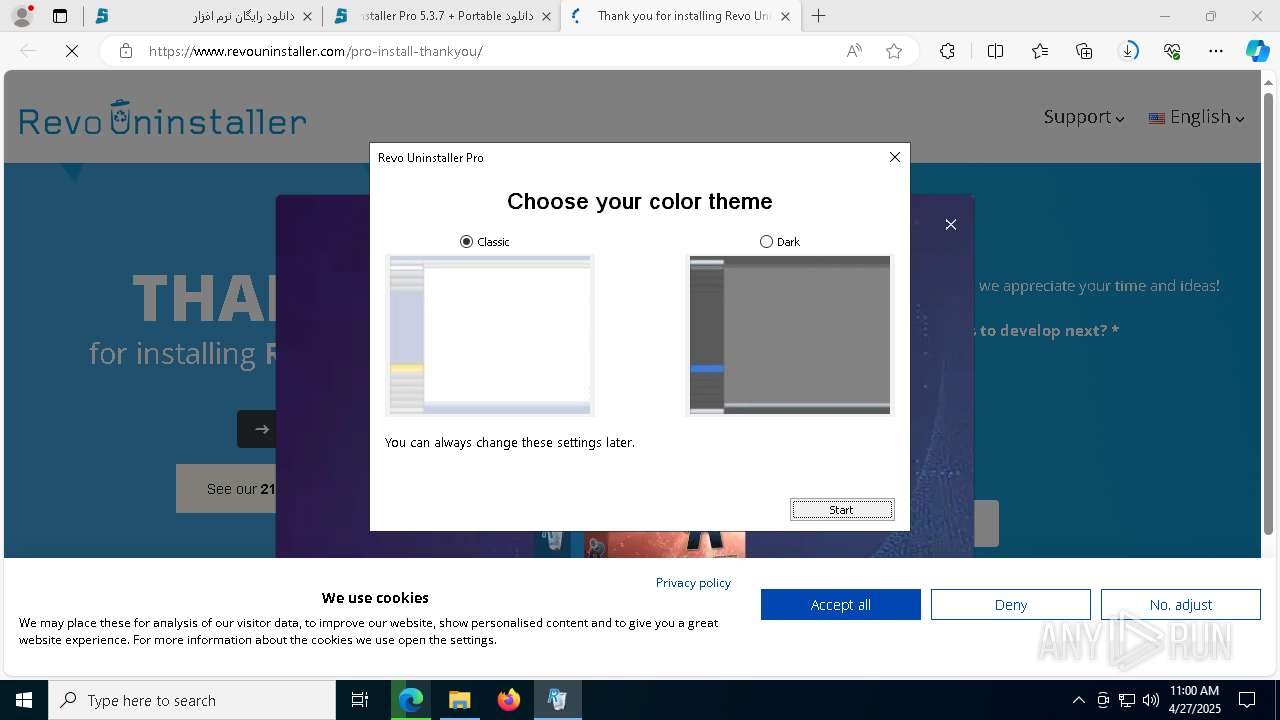Switch to the Revo Uninstaller Pro 5.3.7 Portable tab
Viewport: 1280px width, 720px height.
[x=441, y=16]
